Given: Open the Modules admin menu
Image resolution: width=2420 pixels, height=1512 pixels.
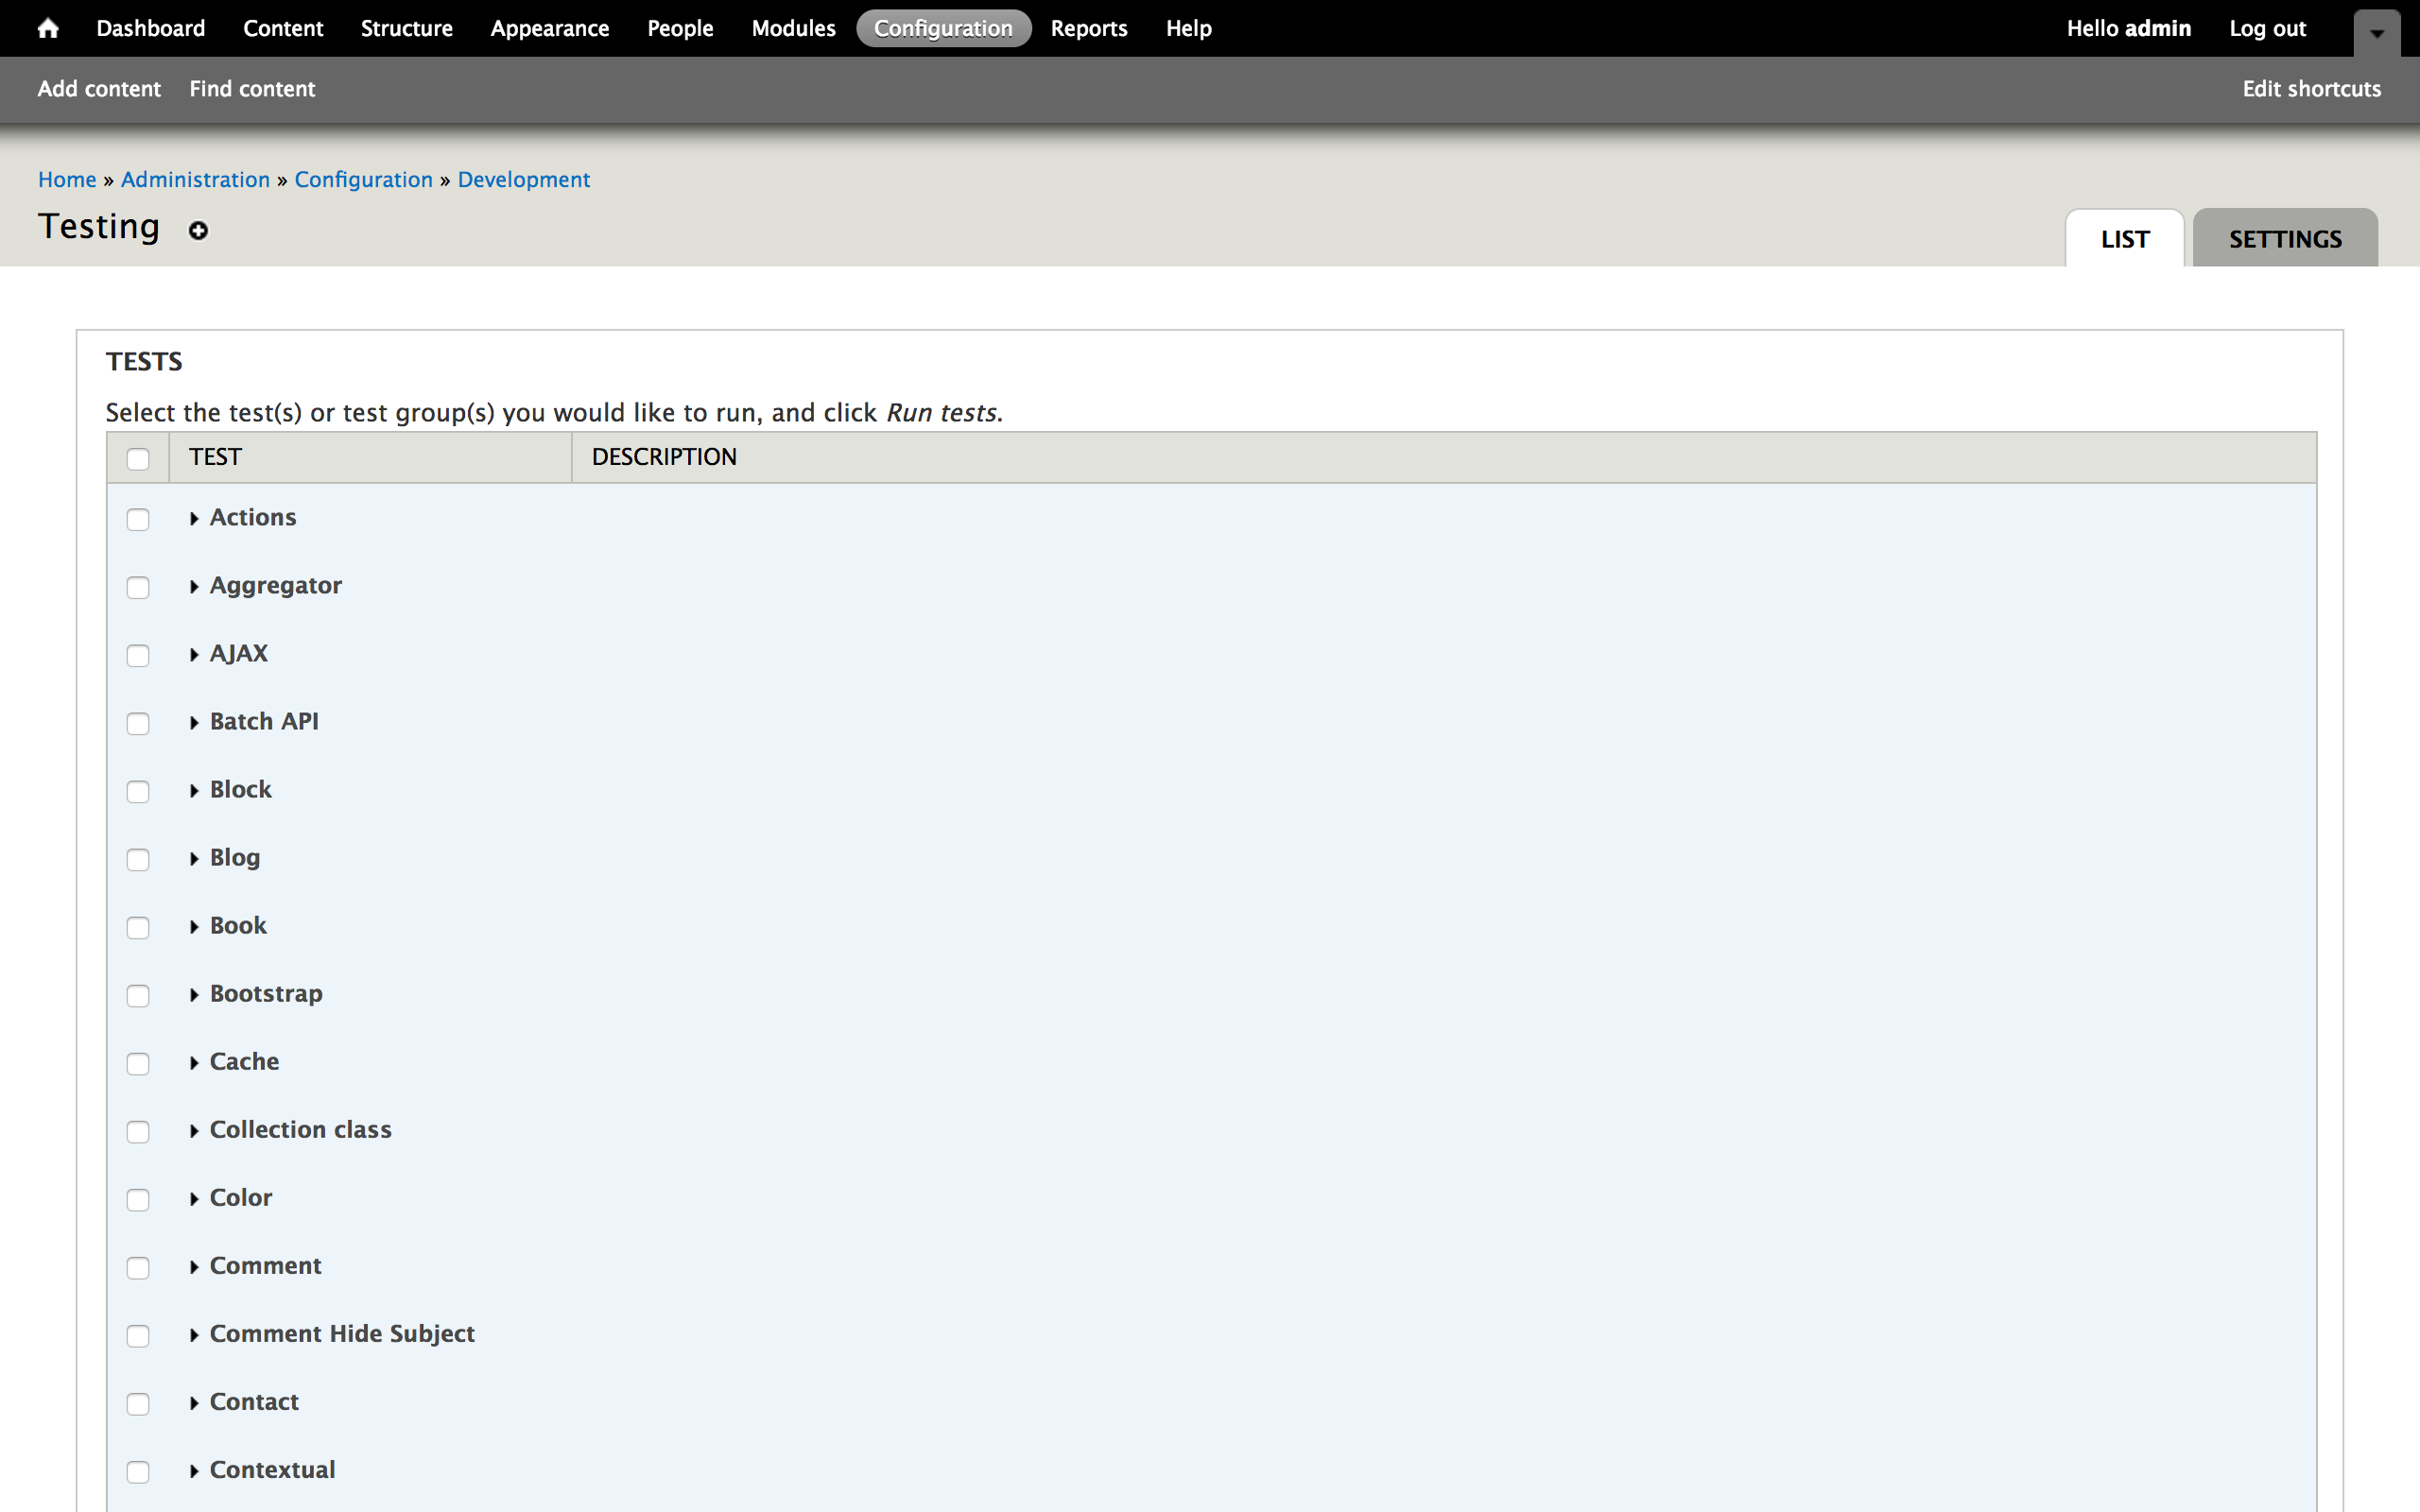Looking at the screenshot, I should pyautogui.click(x=793, y=28).
